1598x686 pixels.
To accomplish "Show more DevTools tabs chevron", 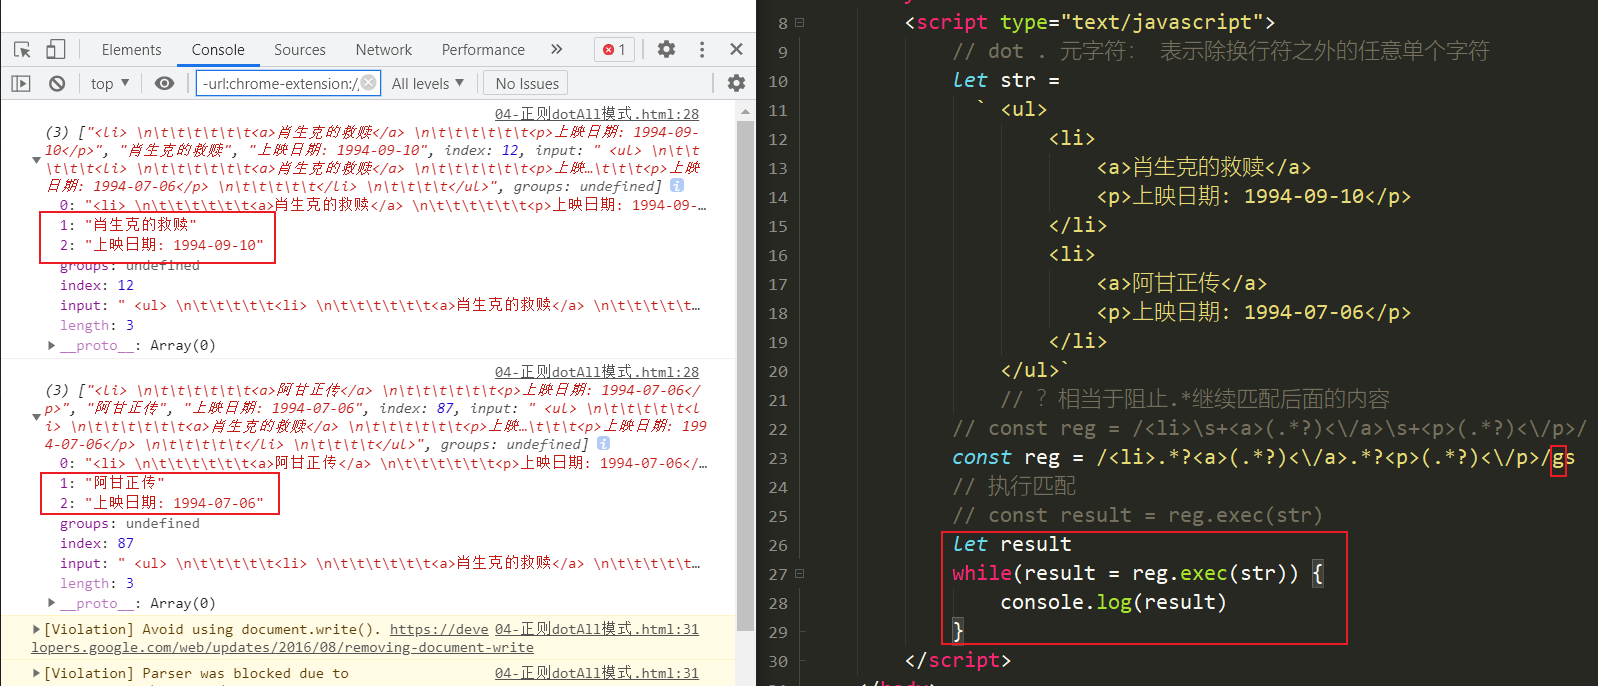I will coord(557,49).
